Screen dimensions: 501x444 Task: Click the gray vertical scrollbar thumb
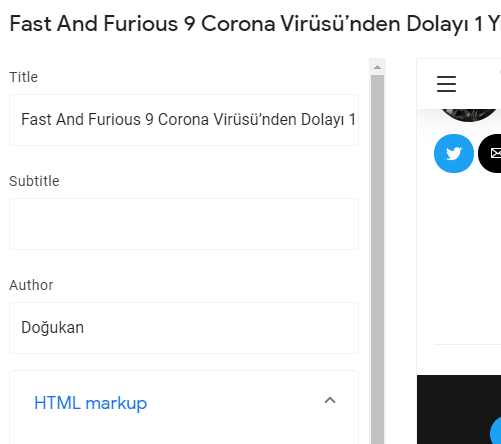(x=377, y=259)
